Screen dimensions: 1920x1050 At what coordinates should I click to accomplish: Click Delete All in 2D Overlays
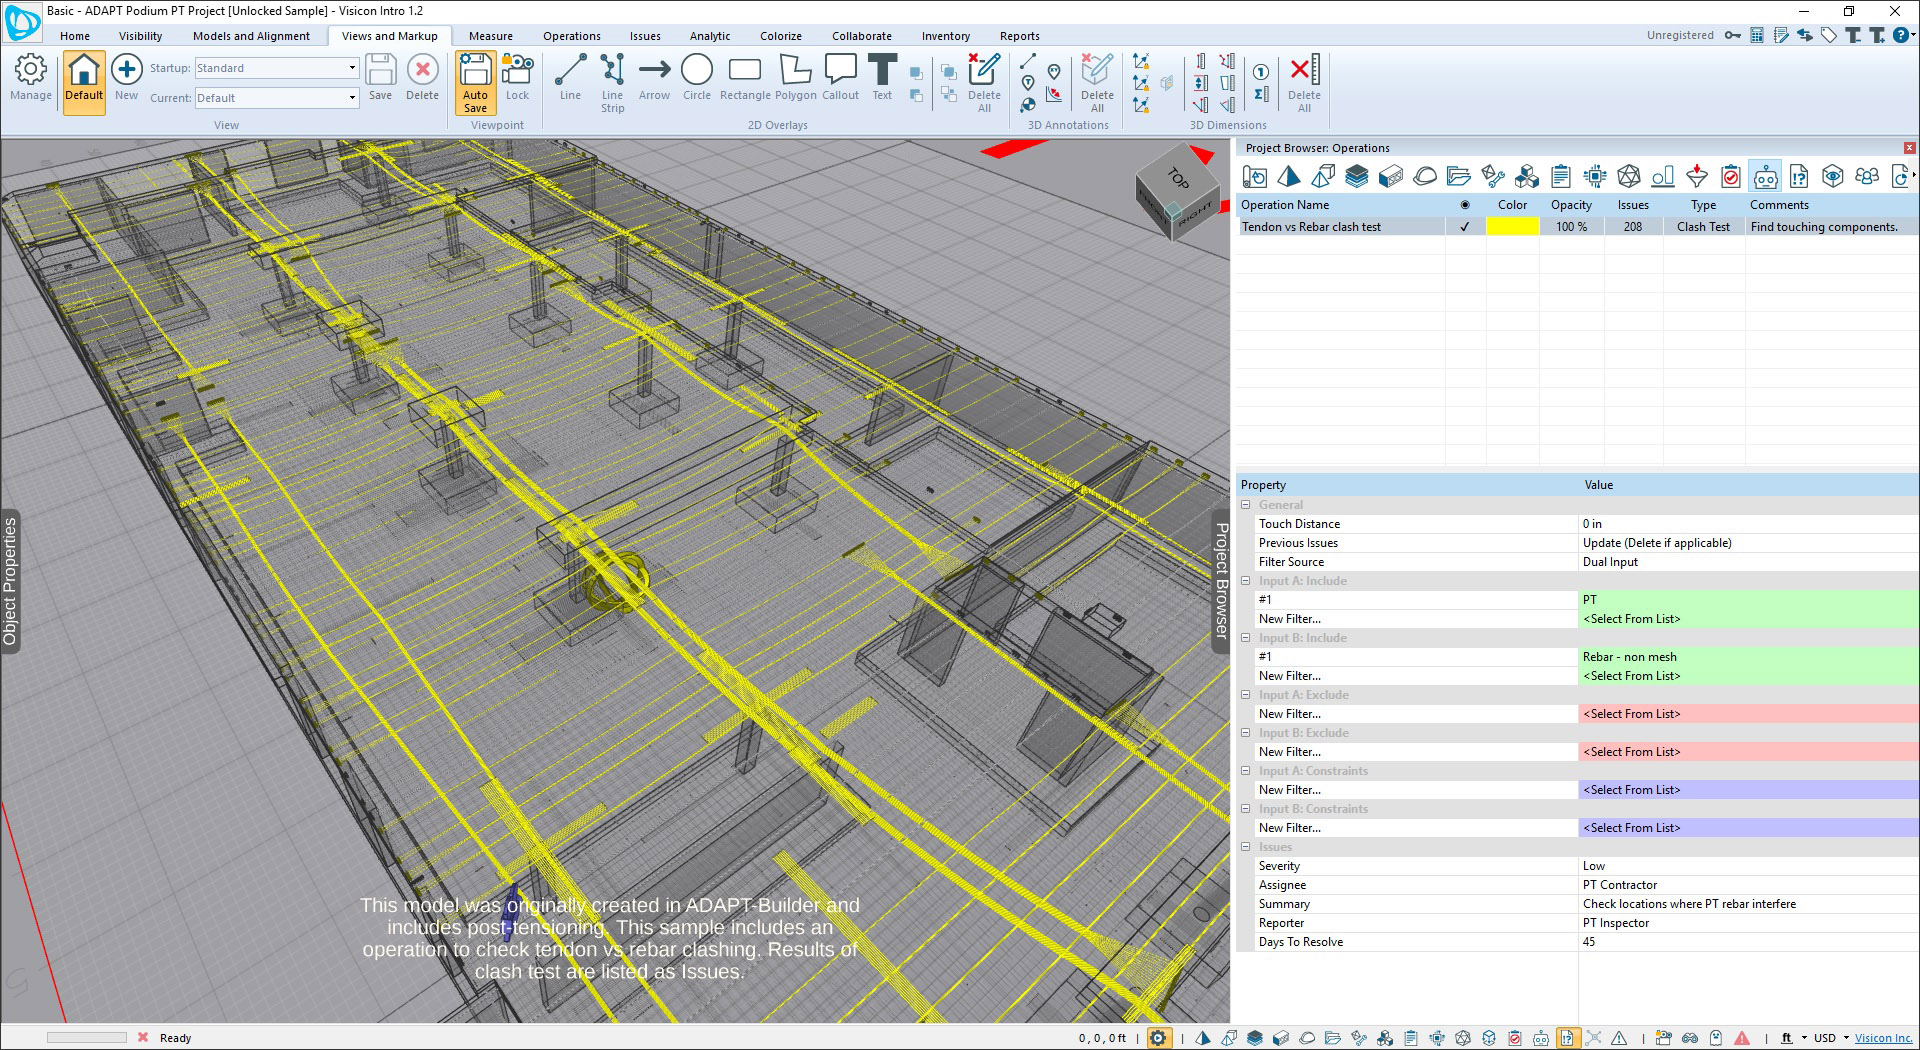984,83
